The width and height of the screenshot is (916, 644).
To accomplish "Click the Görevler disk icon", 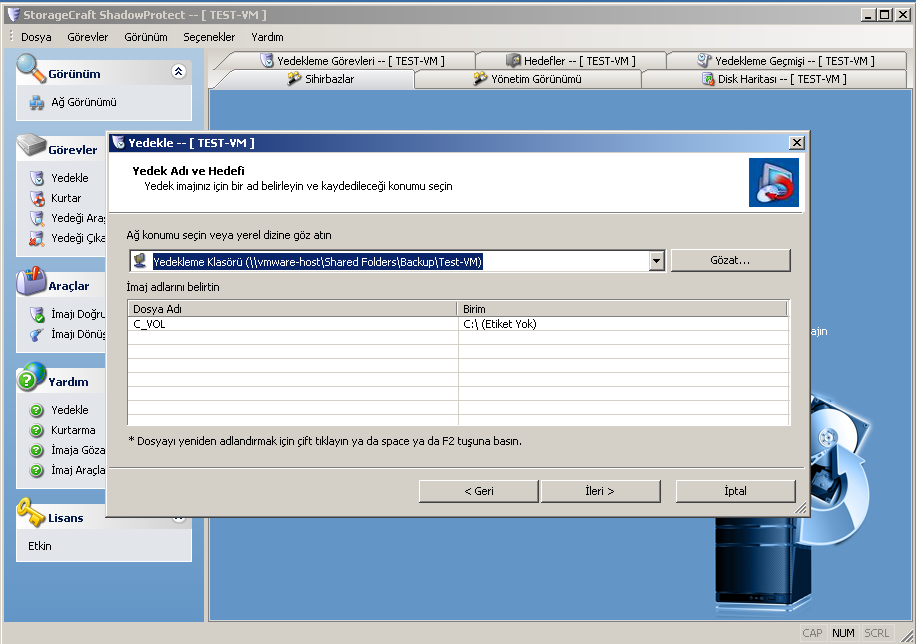I will 32,146.
